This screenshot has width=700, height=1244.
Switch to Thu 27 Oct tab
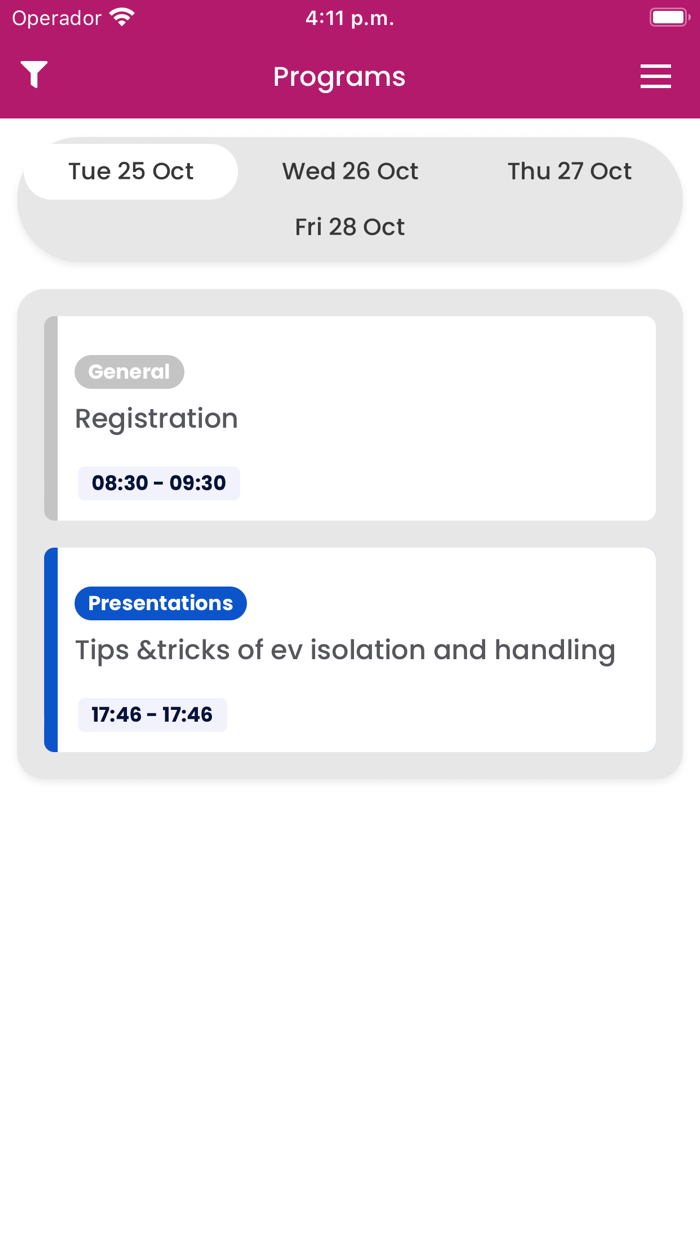pyautogui.click(x=569, y=171)
